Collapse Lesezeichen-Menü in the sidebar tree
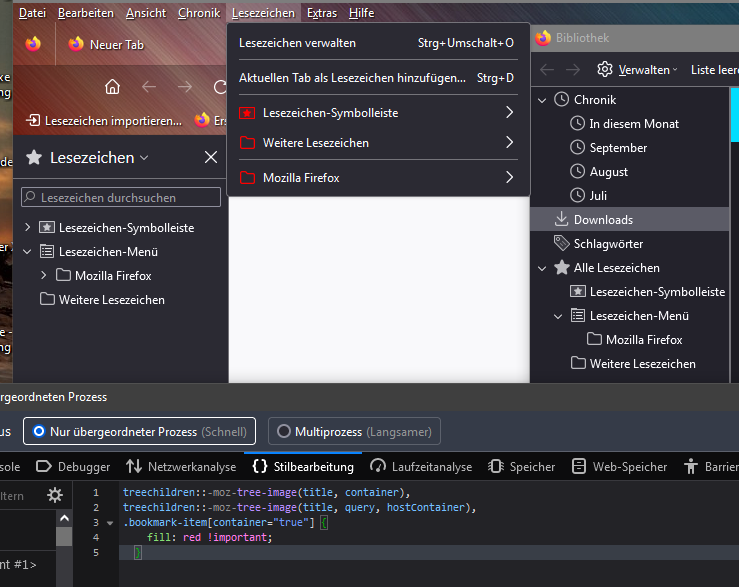The width and height of the screenshot is (739, 587). click(27, 252)
